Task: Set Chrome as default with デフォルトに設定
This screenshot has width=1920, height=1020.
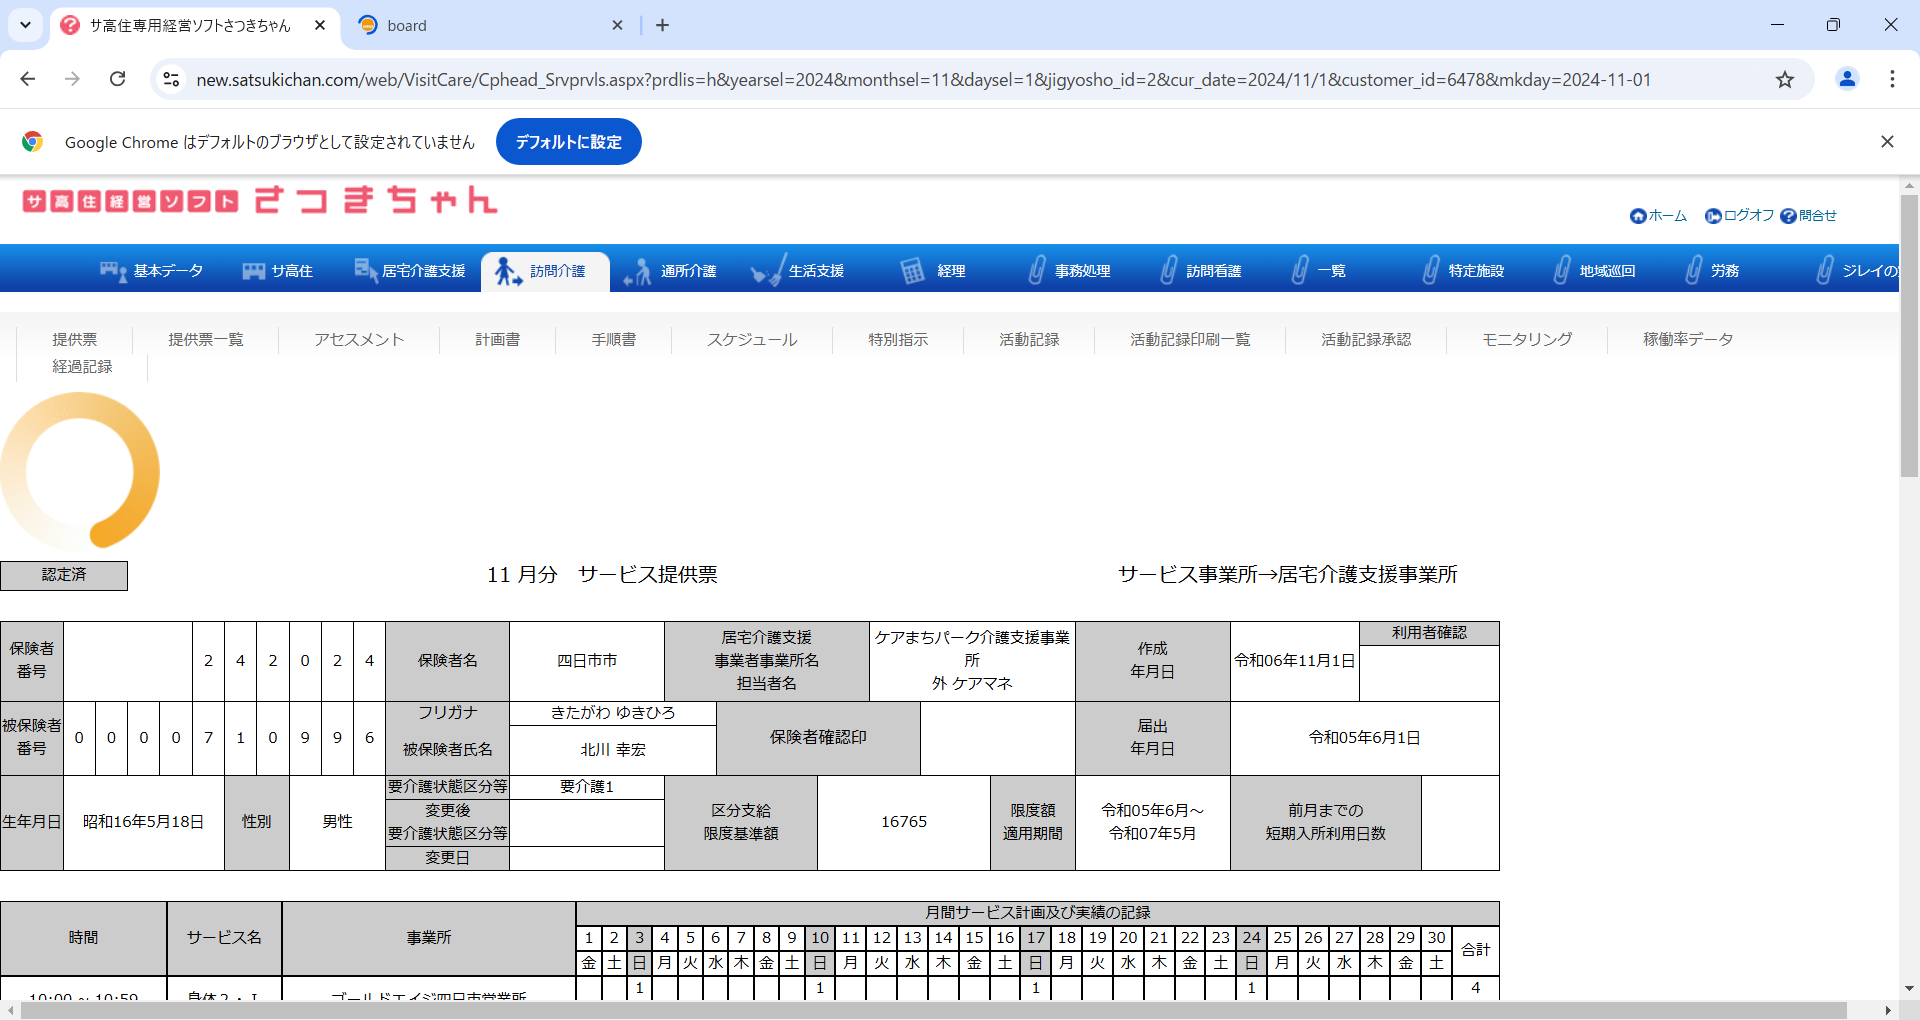Action: coord(568,142)
